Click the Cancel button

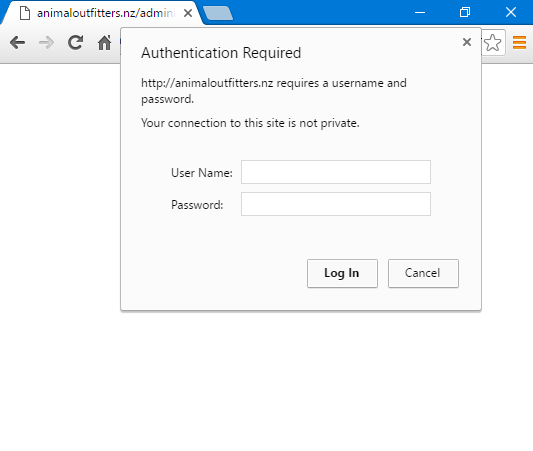[x=423, y=273]
